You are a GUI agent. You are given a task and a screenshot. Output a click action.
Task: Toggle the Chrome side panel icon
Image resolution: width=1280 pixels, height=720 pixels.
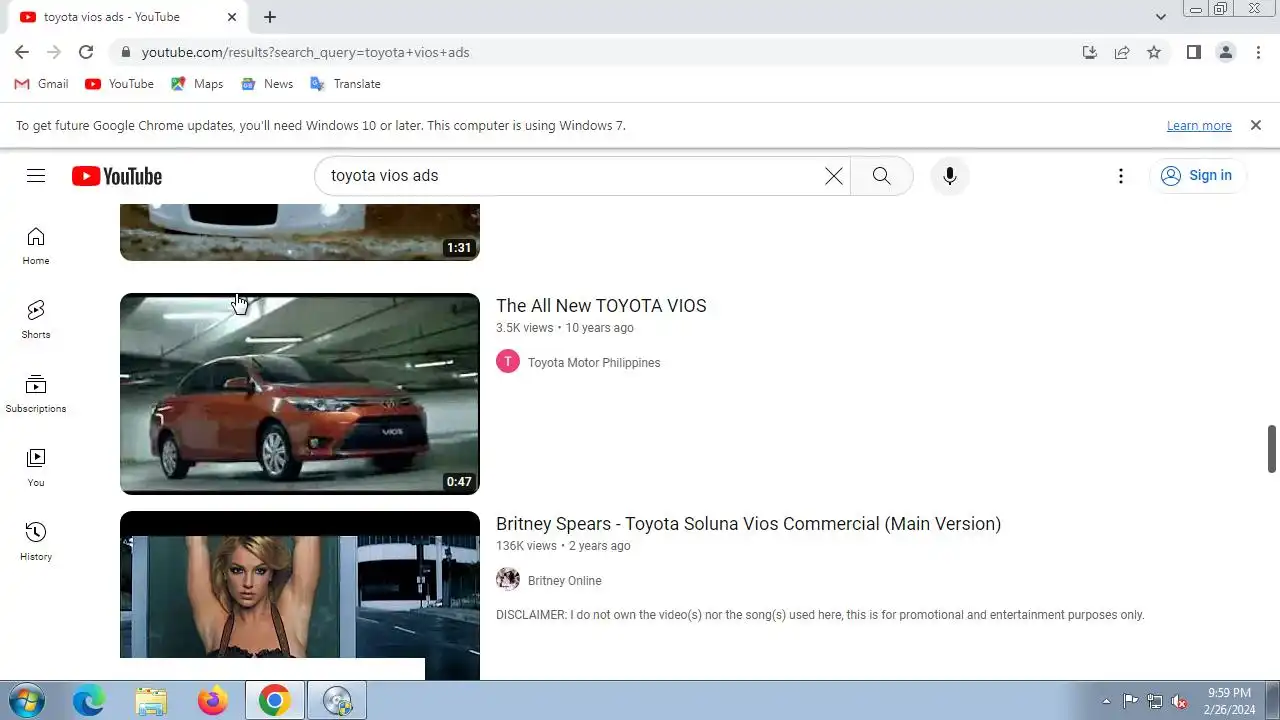(x=1193, y=52)
